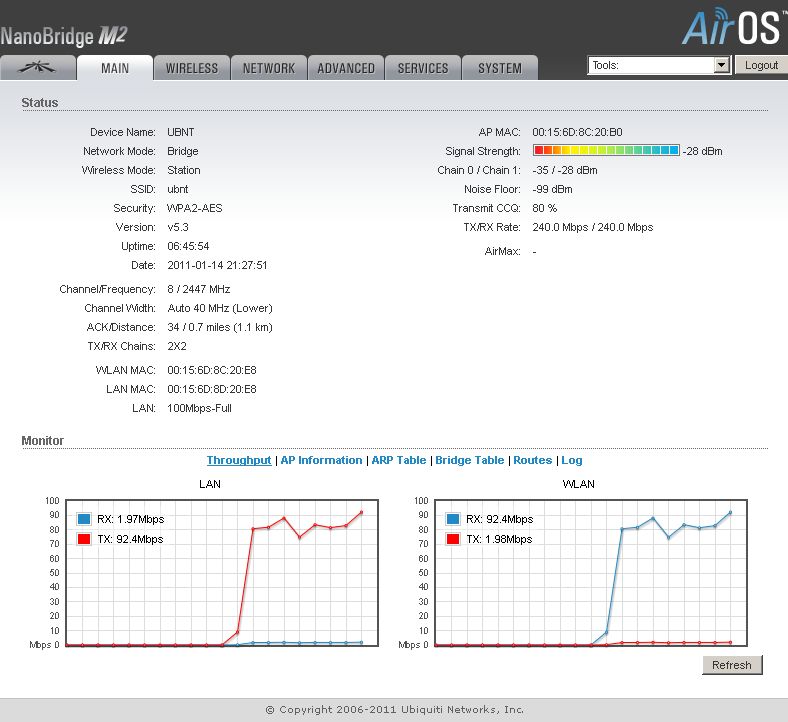Click red TX legend square in LAN graph

pos(84,539)
